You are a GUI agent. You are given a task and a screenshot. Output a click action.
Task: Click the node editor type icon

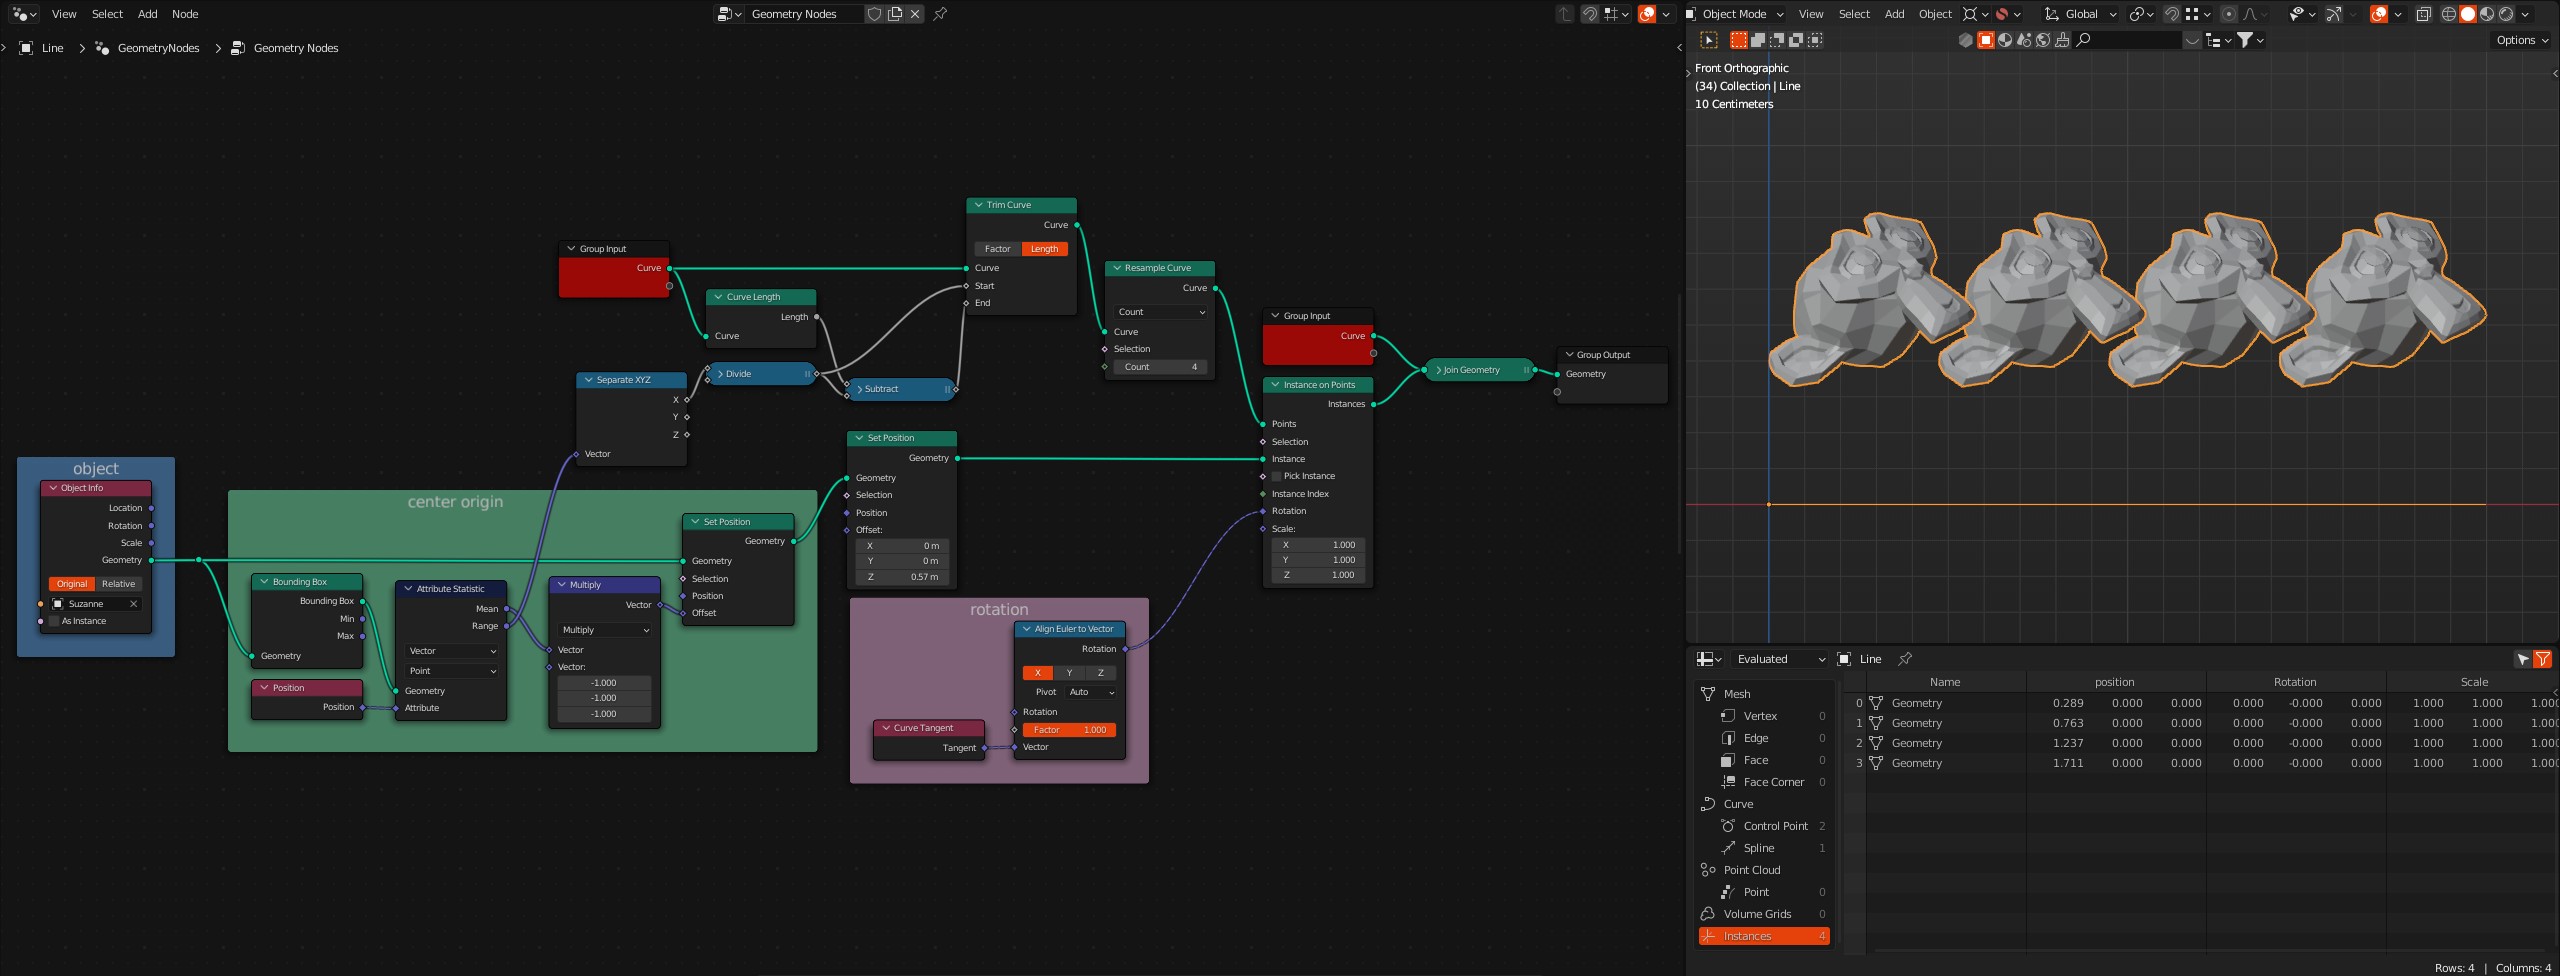point(24,14)
